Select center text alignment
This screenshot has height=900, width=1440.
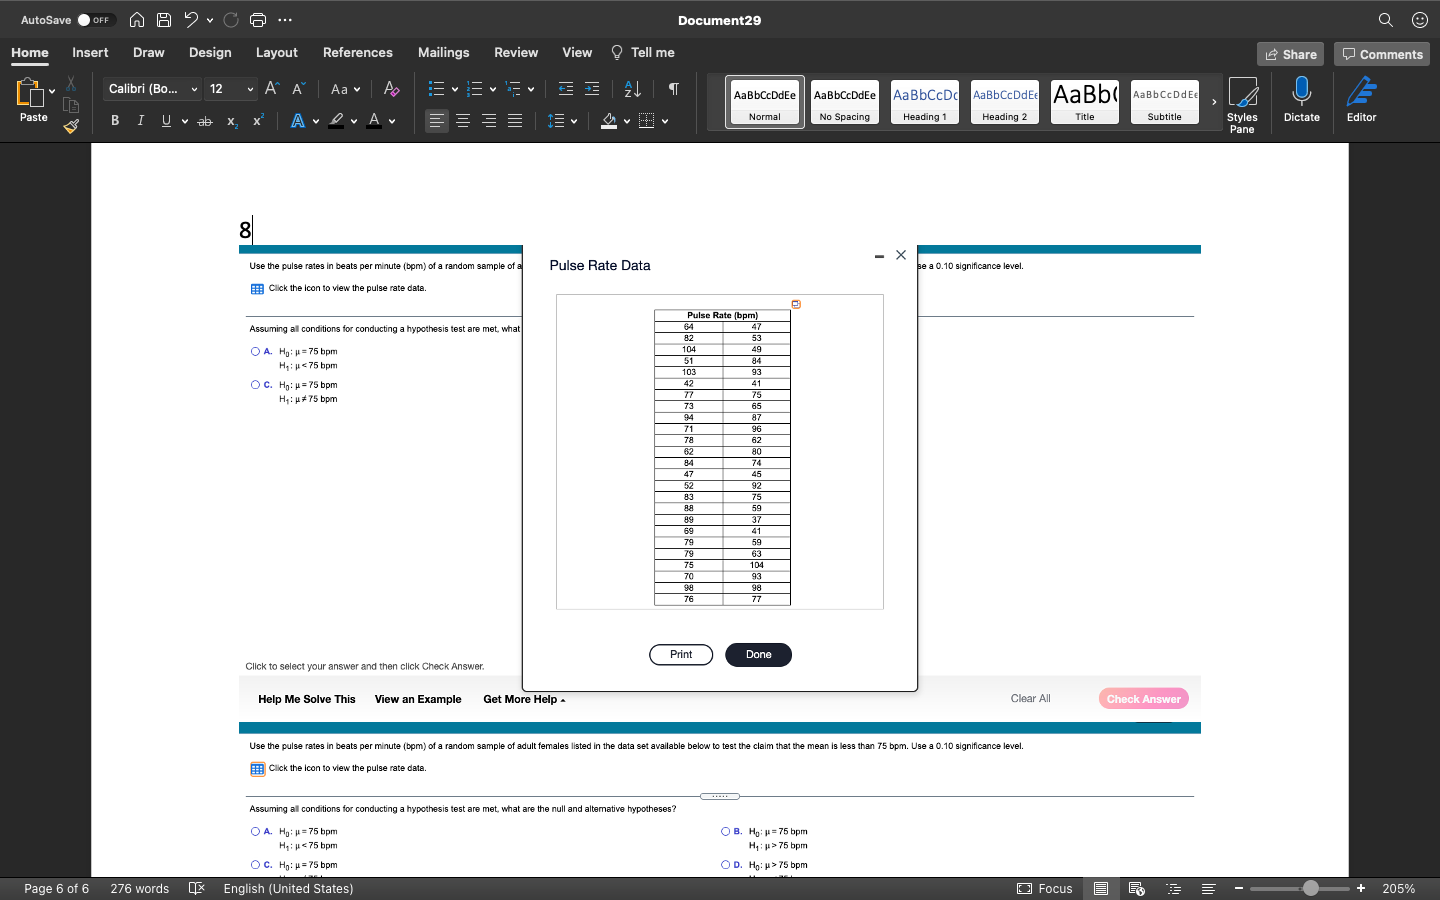click(462, 121)
